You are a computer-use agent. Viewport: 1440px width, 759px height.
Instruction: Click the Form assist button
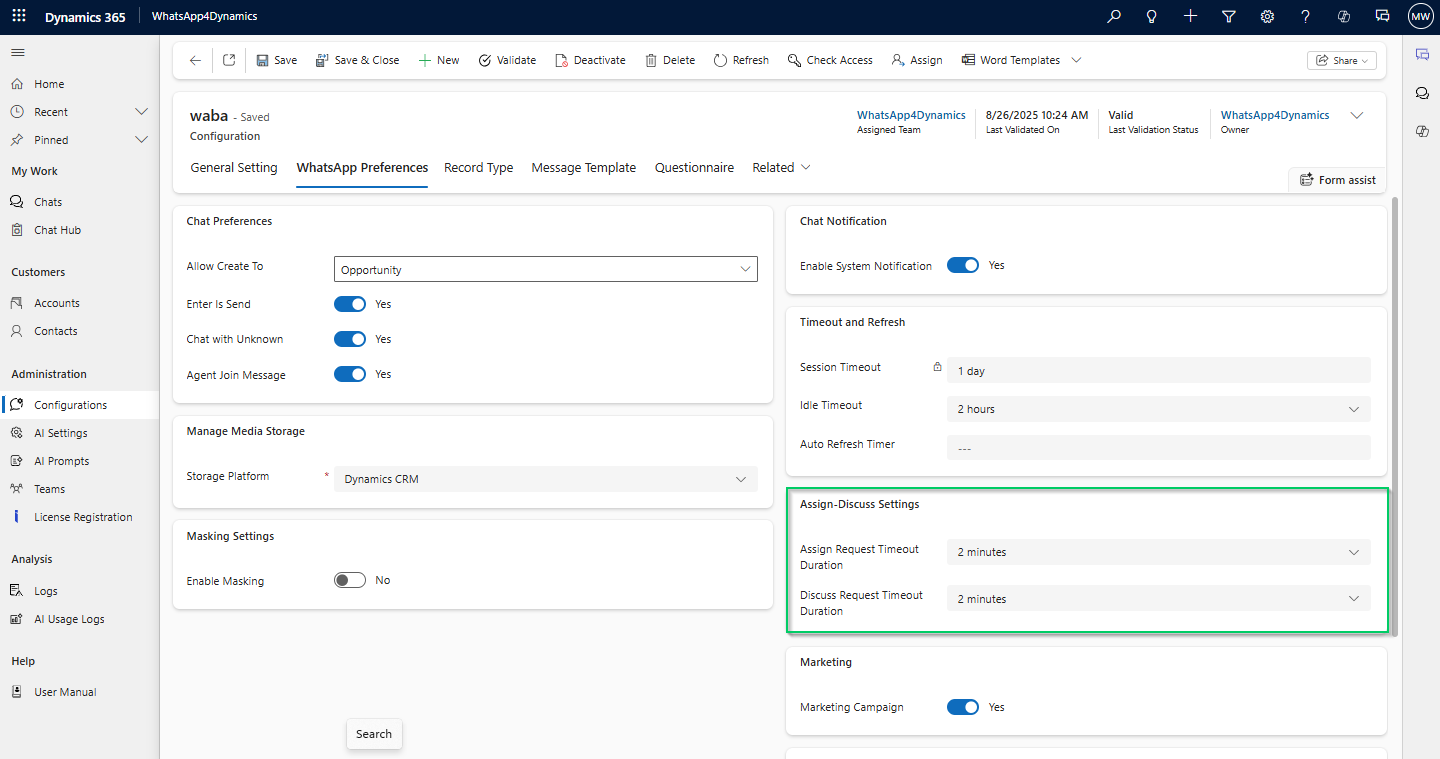[1337, 180]
